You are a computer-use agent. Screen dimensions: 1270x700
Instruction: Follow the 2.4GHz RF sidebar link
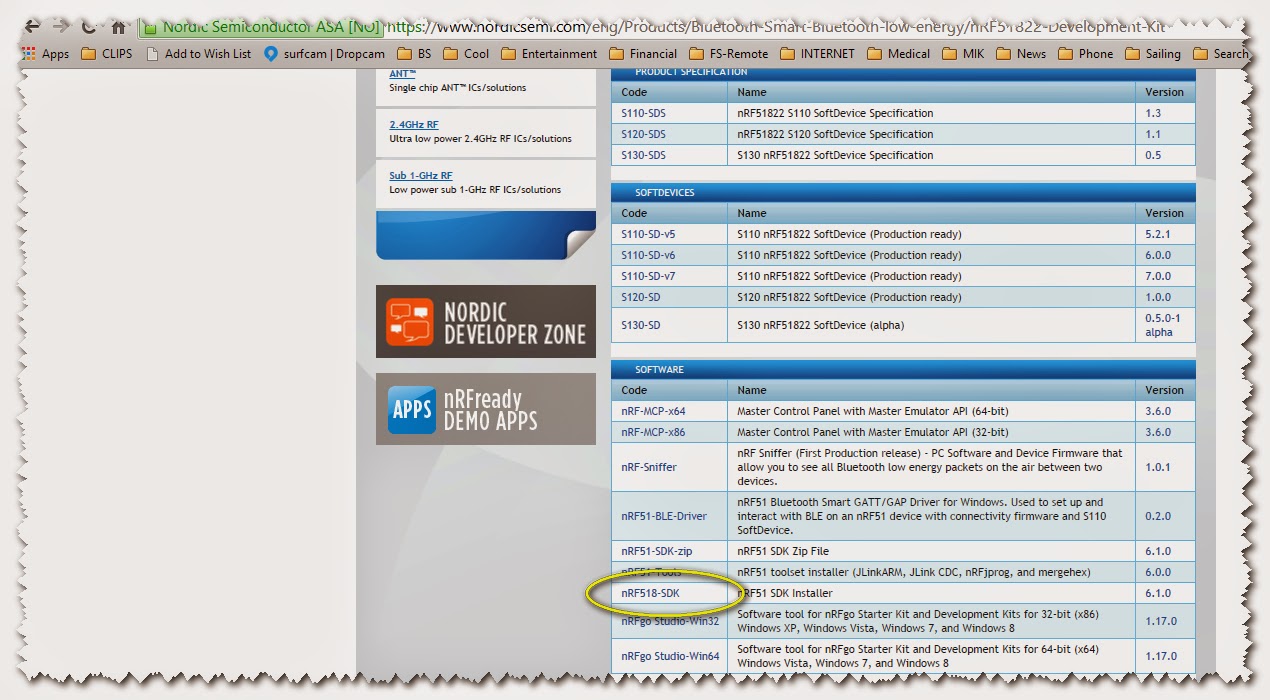[x=413, y=125]
